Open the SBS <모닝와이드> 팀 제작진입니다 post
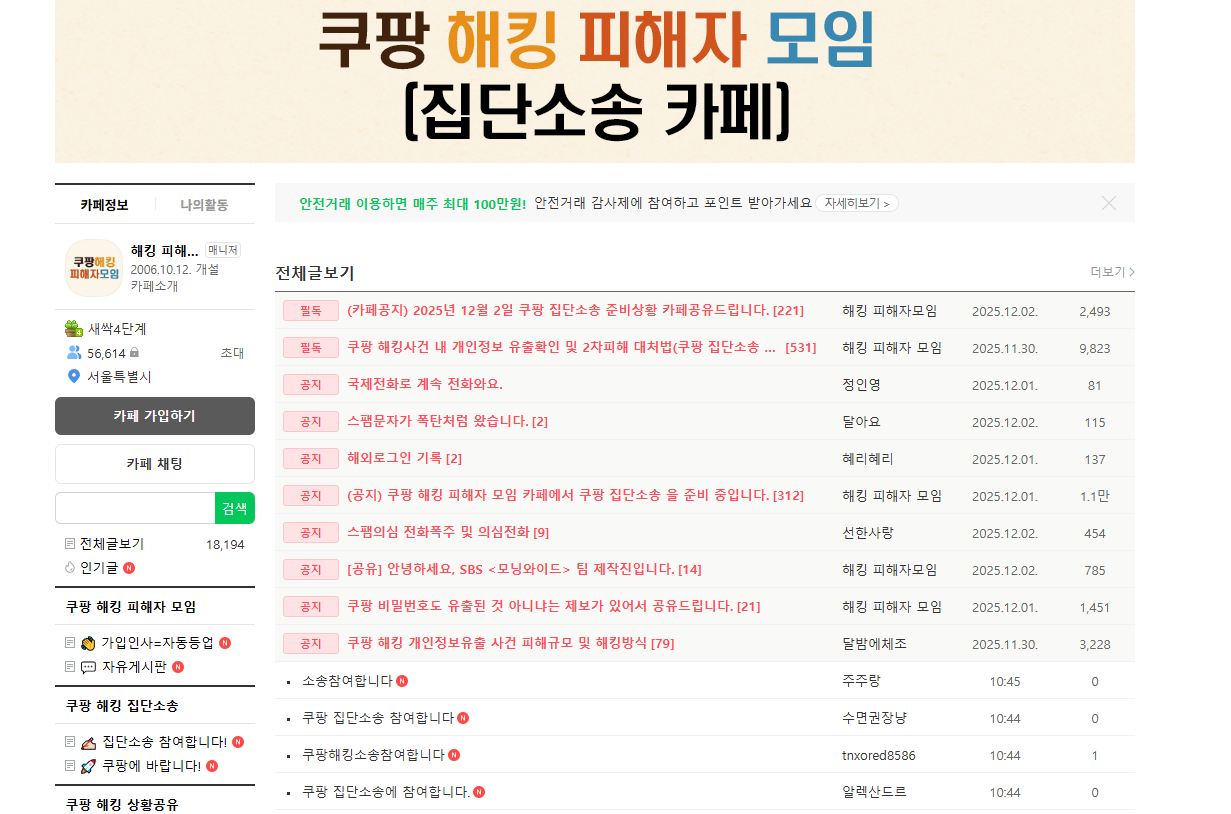Image resolution: width=1231 pixels, height=814 pixels. pyautogui.click(x=511, y=569)
